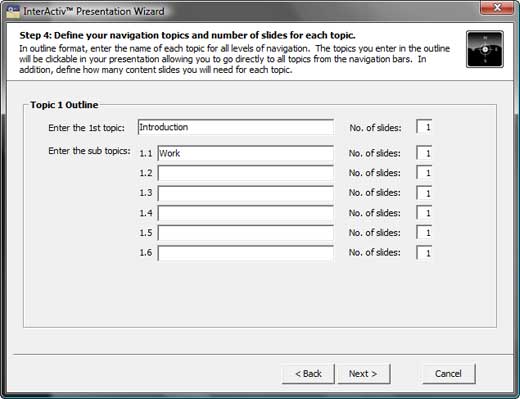
Task: Click the wizard's app icon in title bar
Action: 13,11
